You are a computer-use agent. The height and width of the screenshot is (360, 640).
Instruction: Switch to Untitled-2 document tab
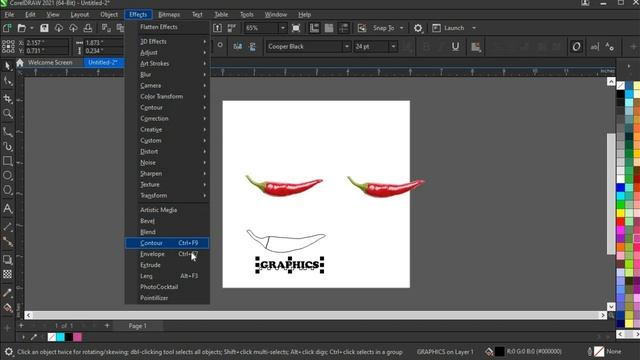[x=103, y=62]
